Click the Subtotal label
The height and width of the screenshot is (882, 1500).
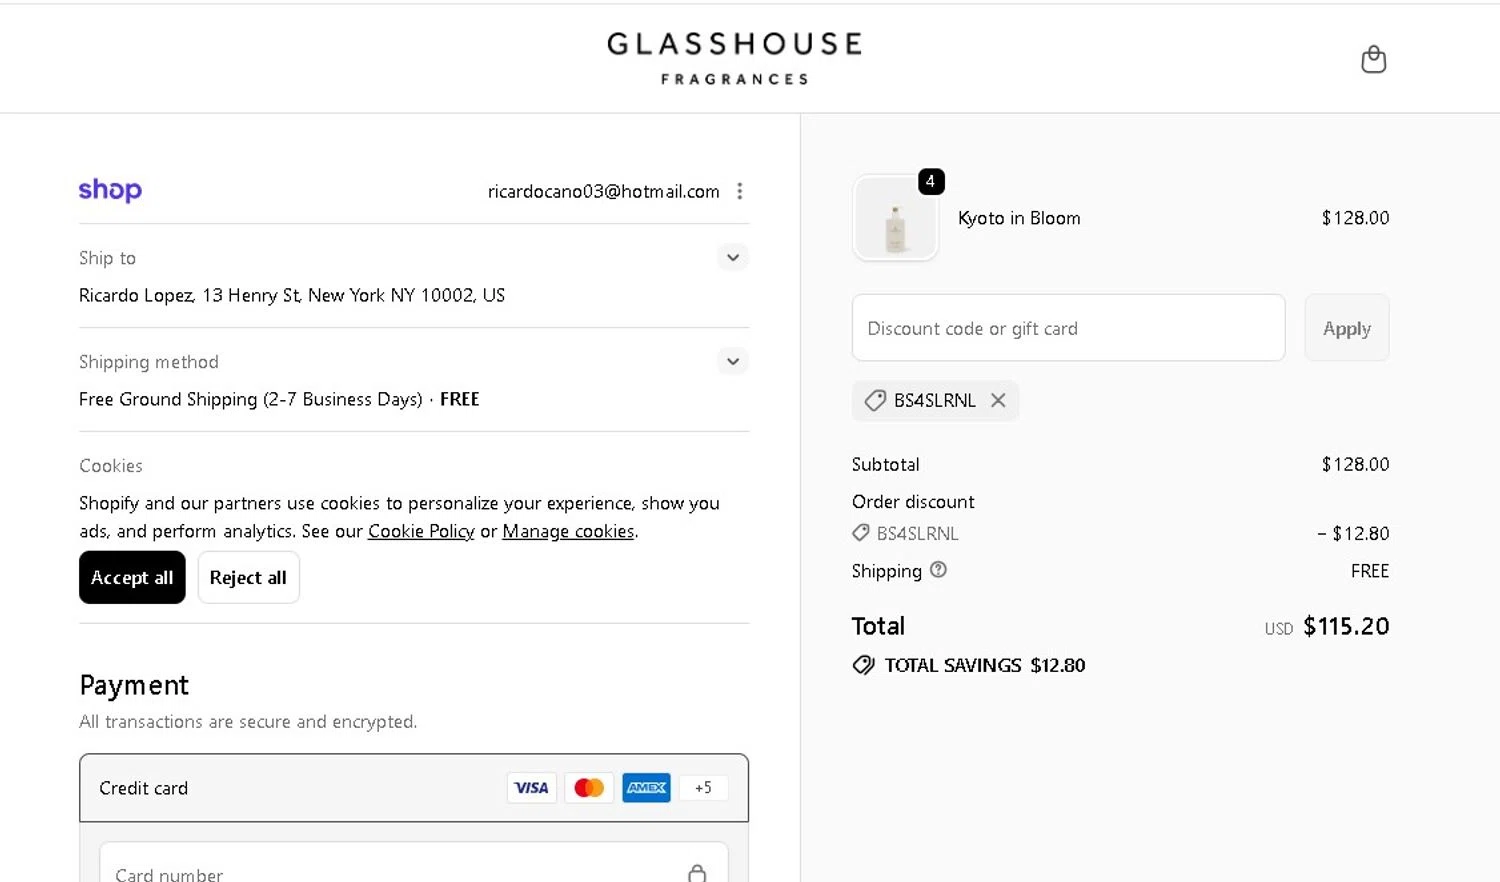coord(886,464)
